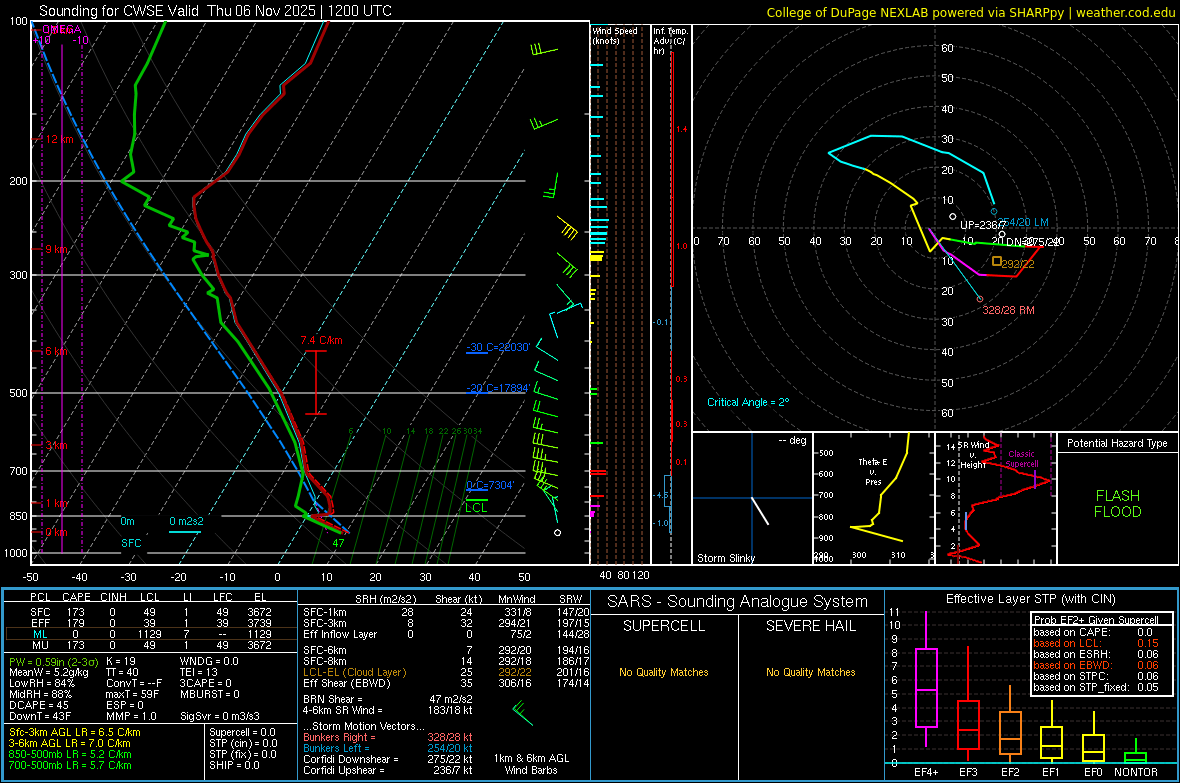
Task: Select the SFC parcel row in table
Action: pos(151,612)
